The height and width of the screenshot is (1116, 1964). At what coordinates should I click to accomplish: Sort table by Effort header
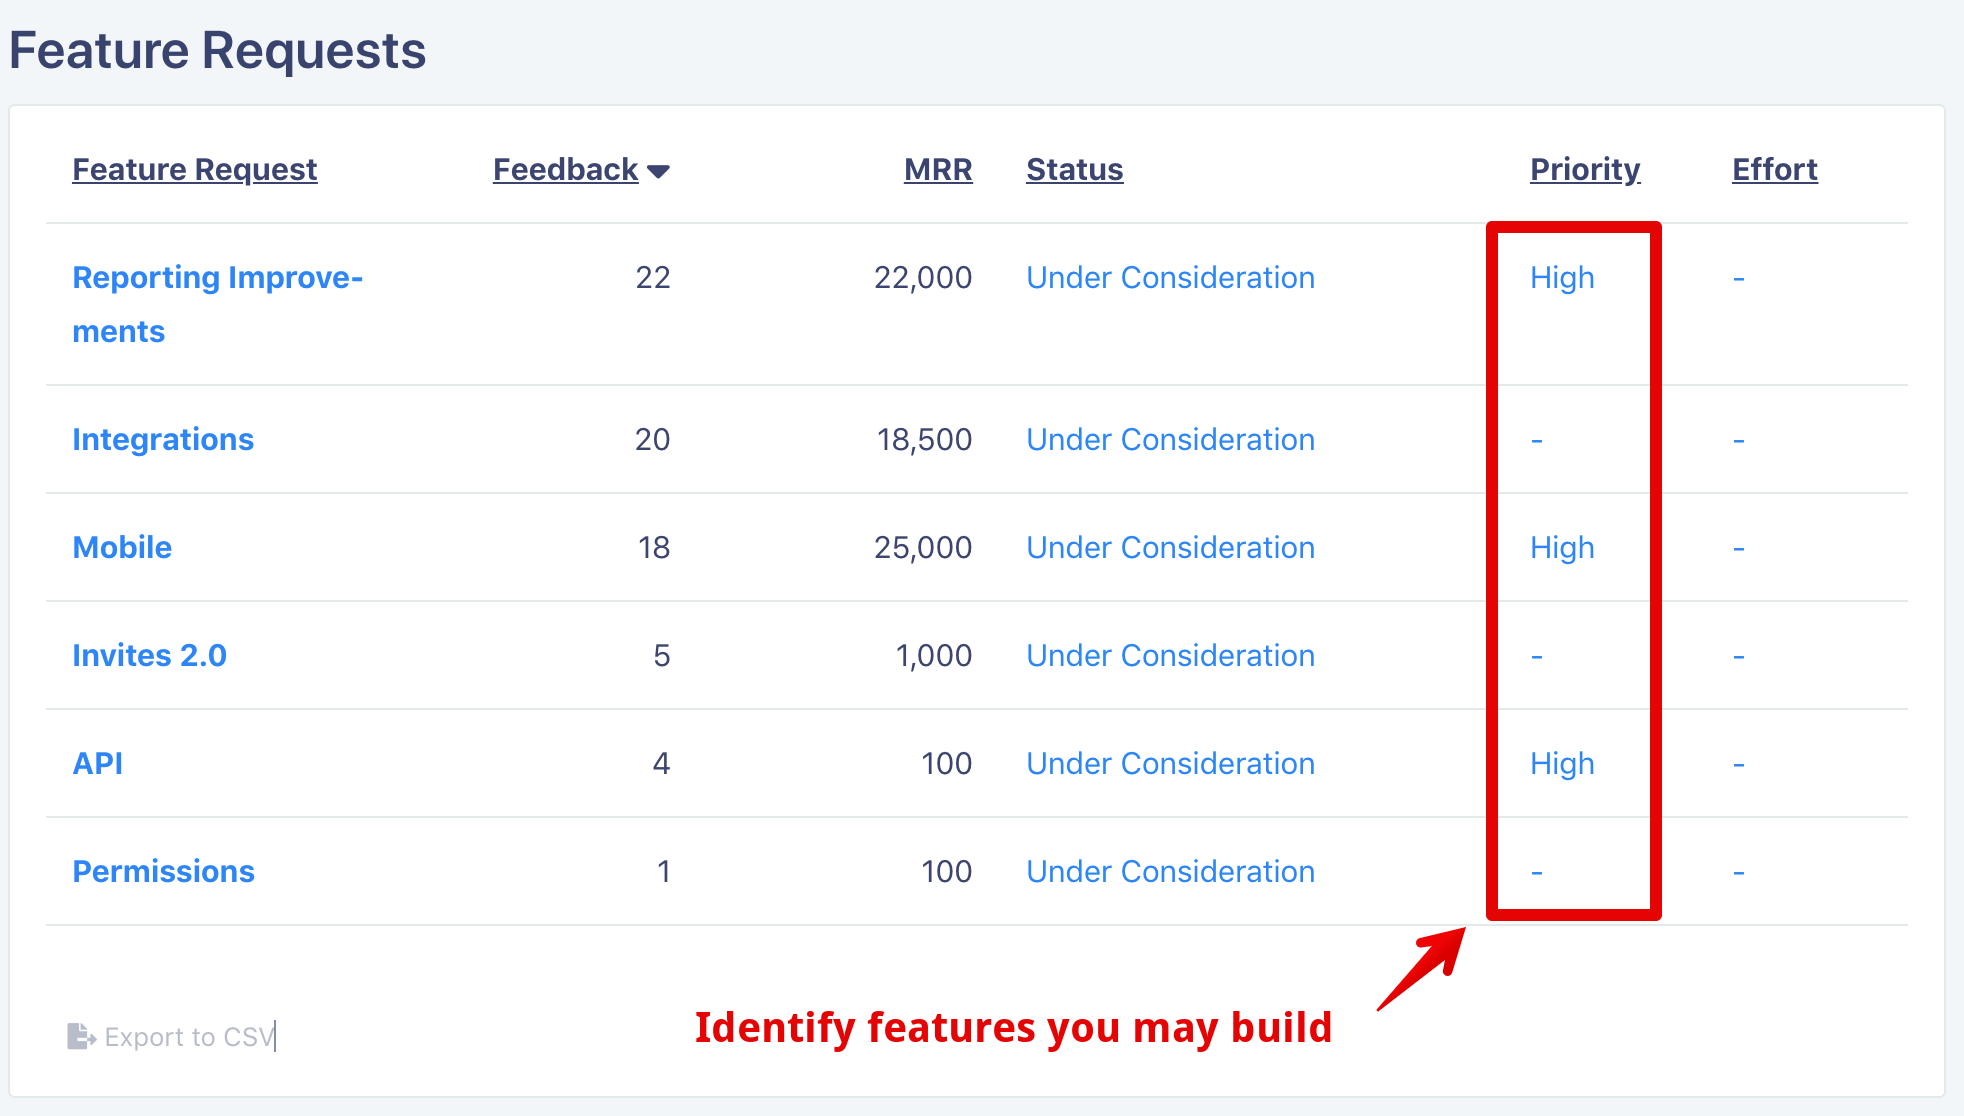click(1775, 170)
